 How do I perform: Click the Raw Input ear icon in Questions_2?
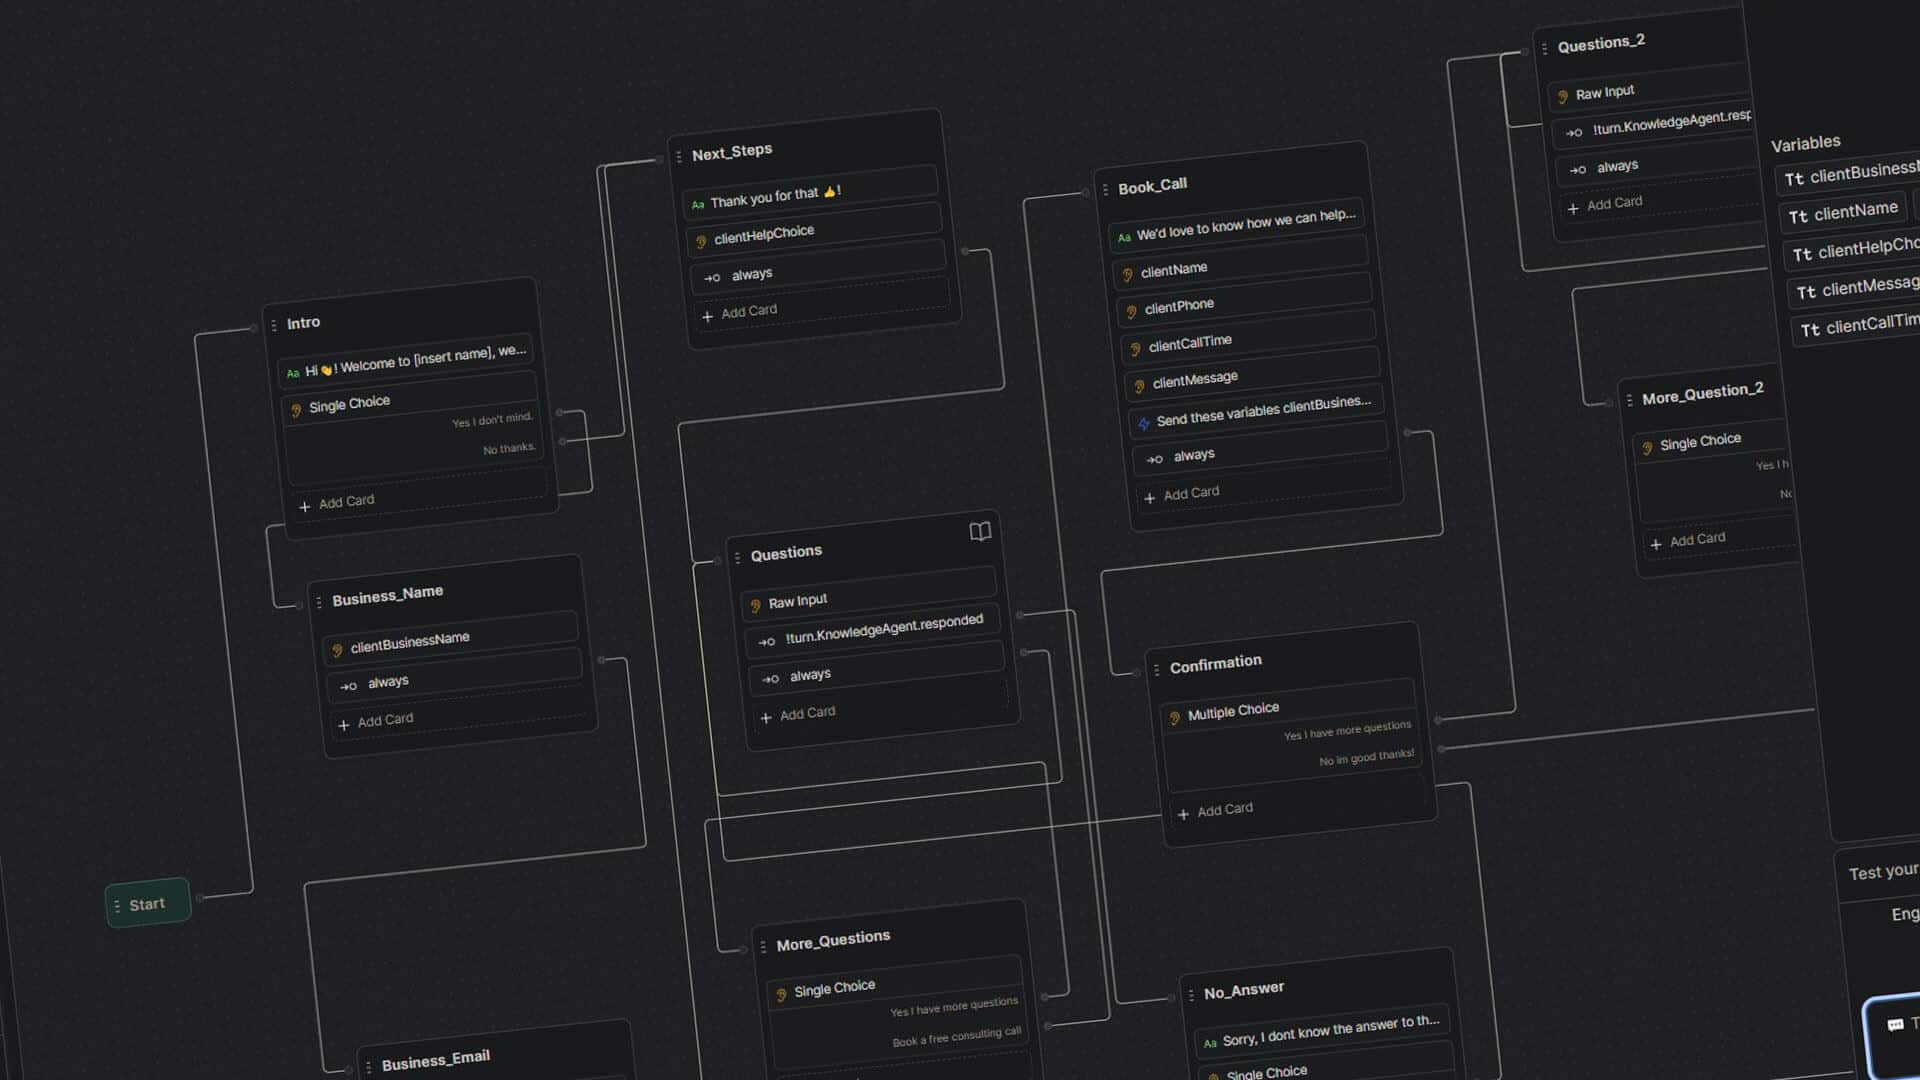(1563, 95)
